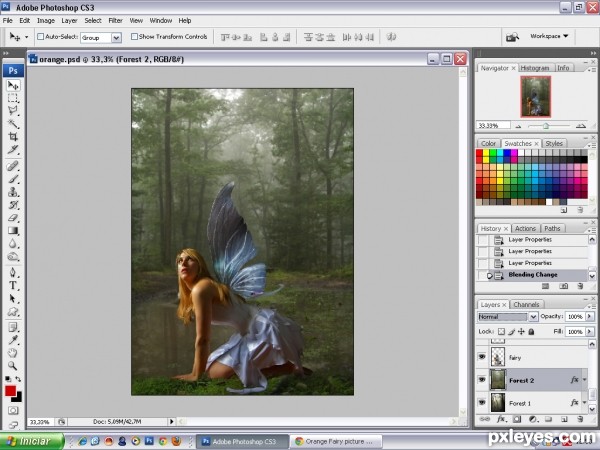
Task: Select the Move tool in toolbox
Action: 13,85
